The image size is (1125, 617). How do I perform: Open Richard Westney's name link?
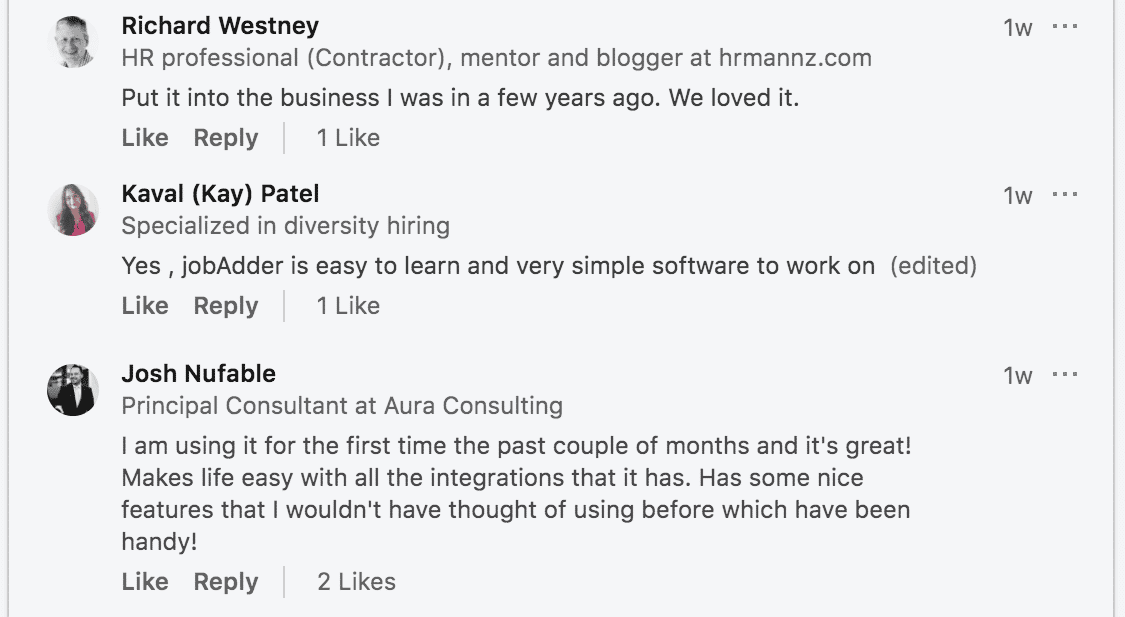pyautogui.click(x=220, y=25)
